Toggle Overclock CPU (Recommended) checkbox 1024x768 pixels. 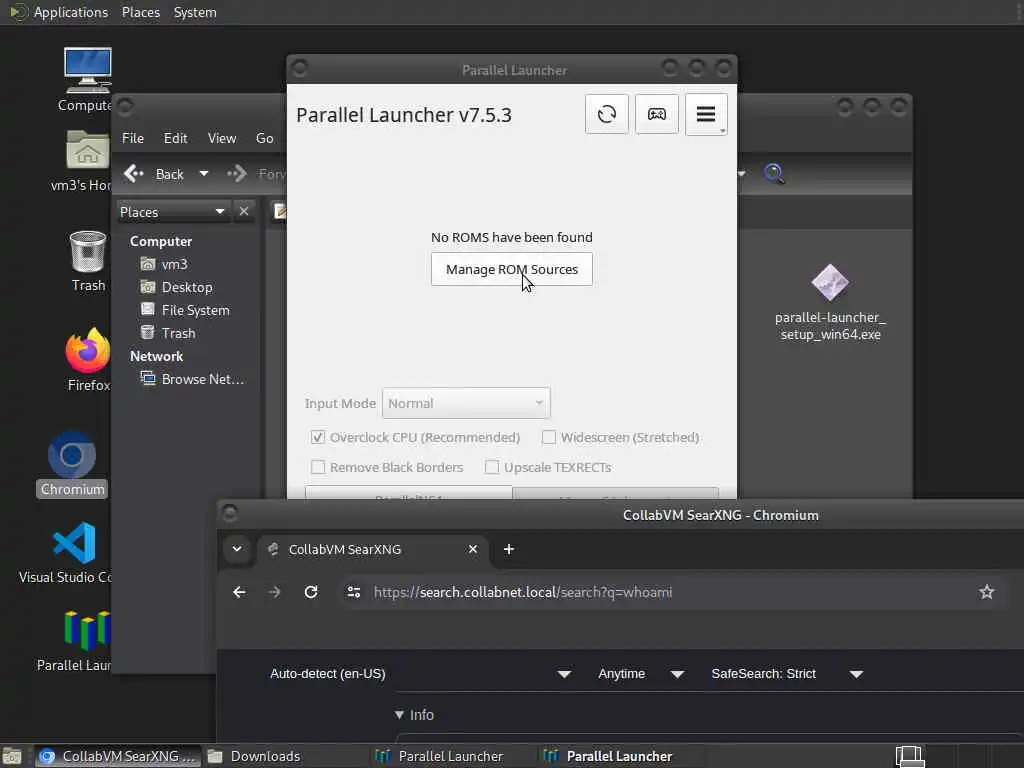click(317, 437)
